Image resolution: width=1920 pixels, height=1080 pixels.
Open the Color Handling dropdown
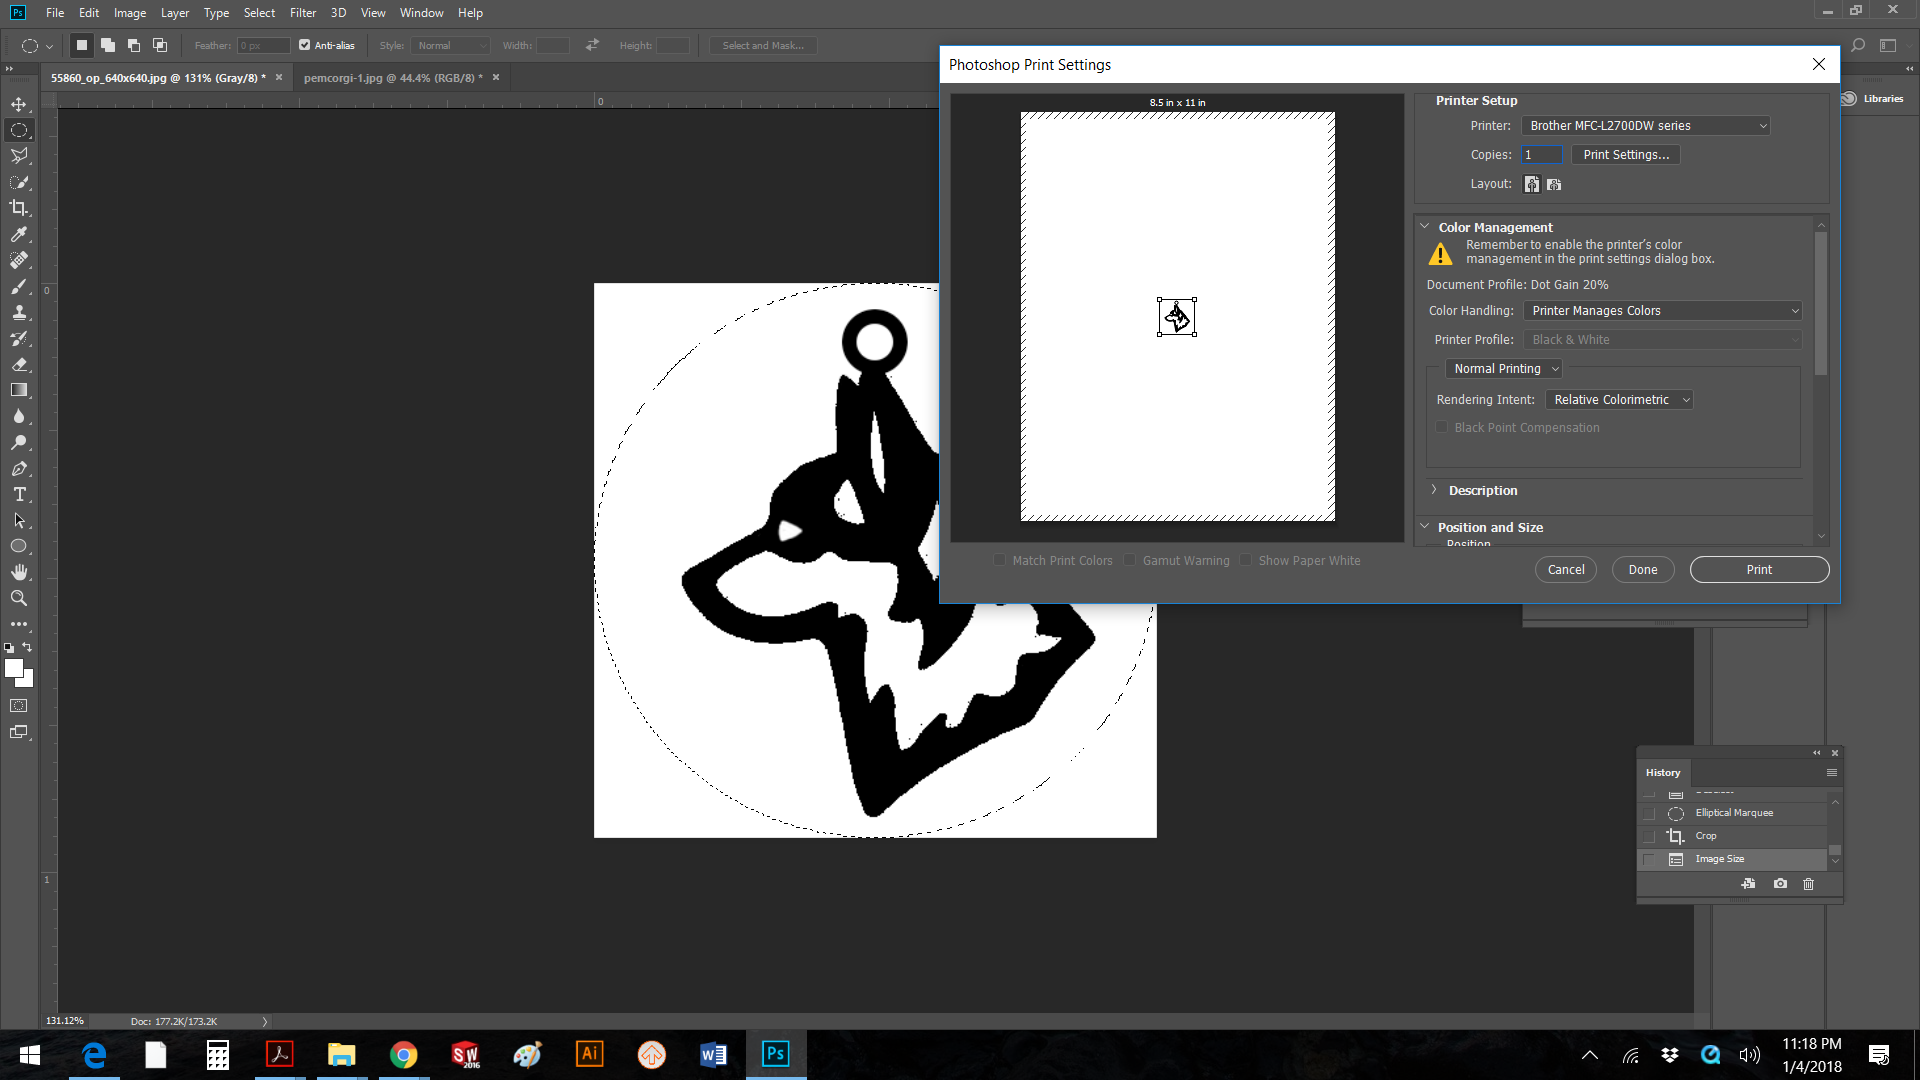point(1663,311)
